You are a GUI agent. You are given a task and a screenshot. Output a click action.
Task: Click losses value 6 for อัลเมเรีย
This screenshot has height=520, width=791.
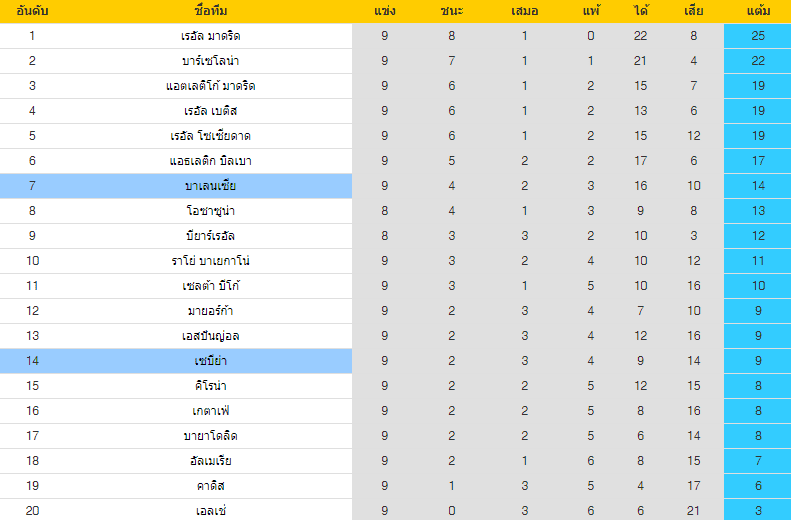(x=591, y=460)
